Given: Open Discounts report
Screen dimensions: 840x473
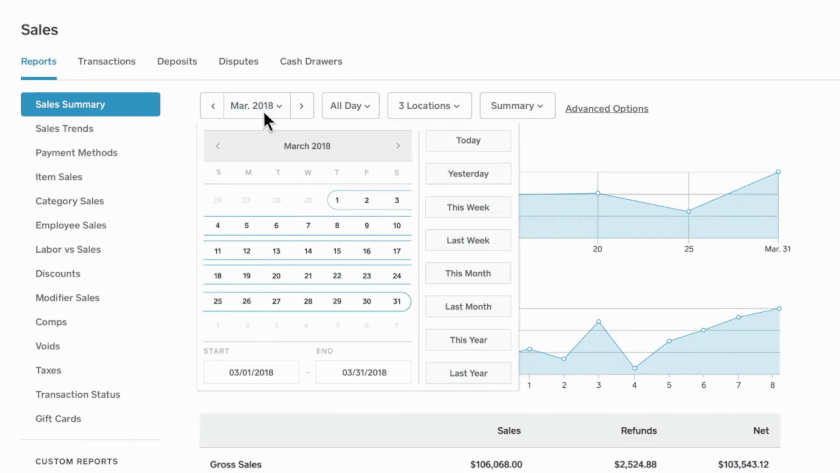Looking at the screenshot, I should point(58,273).
